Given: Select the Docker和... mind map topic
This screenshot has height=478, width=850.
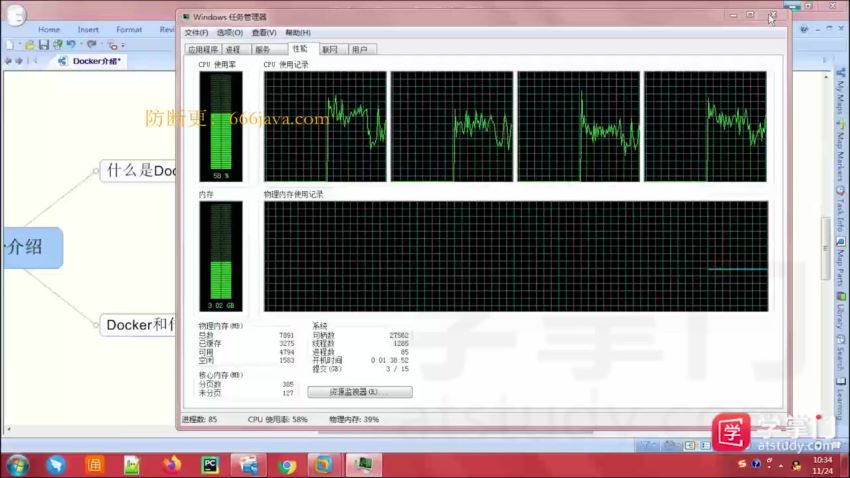Looking at the screenshot, I should point(139,325).
